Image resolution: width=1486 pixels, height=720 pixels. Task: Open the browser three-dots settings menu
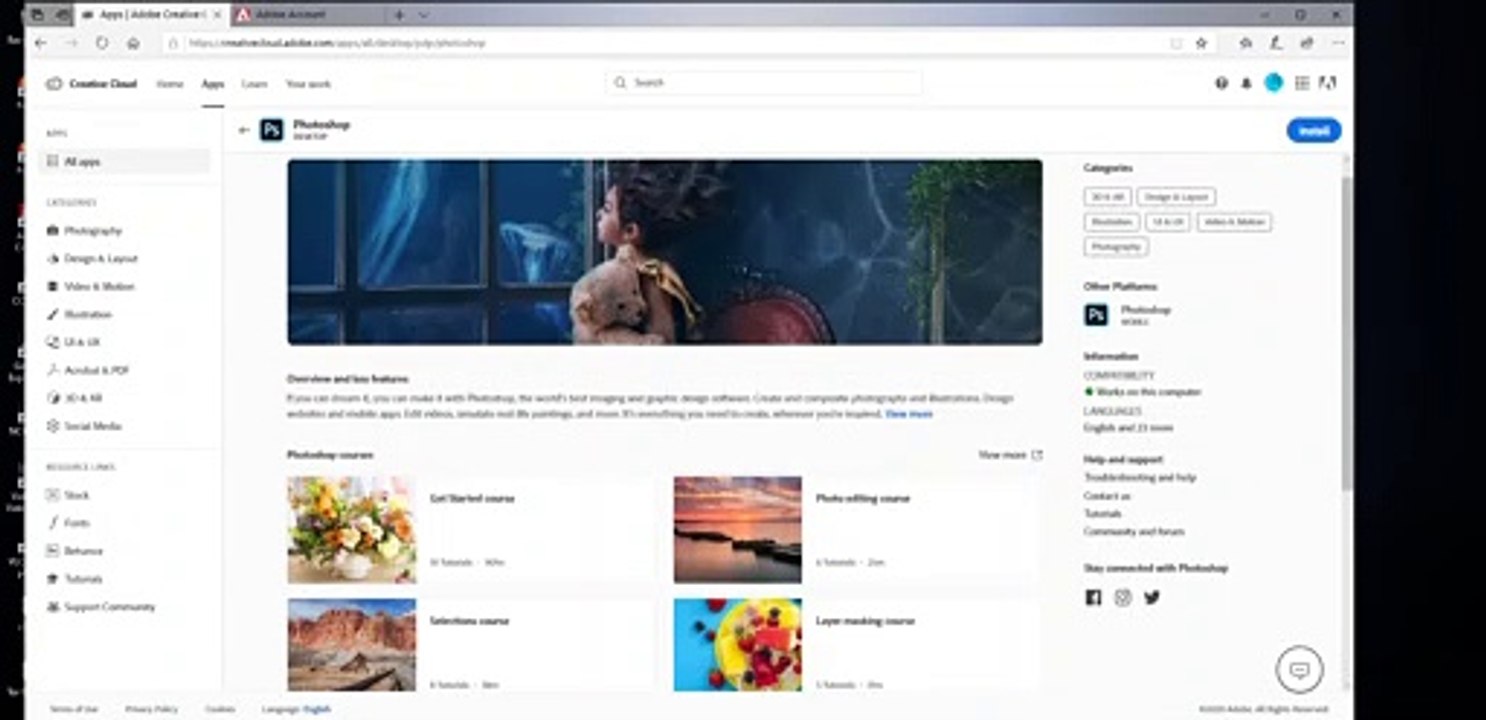click(1338, 43)
